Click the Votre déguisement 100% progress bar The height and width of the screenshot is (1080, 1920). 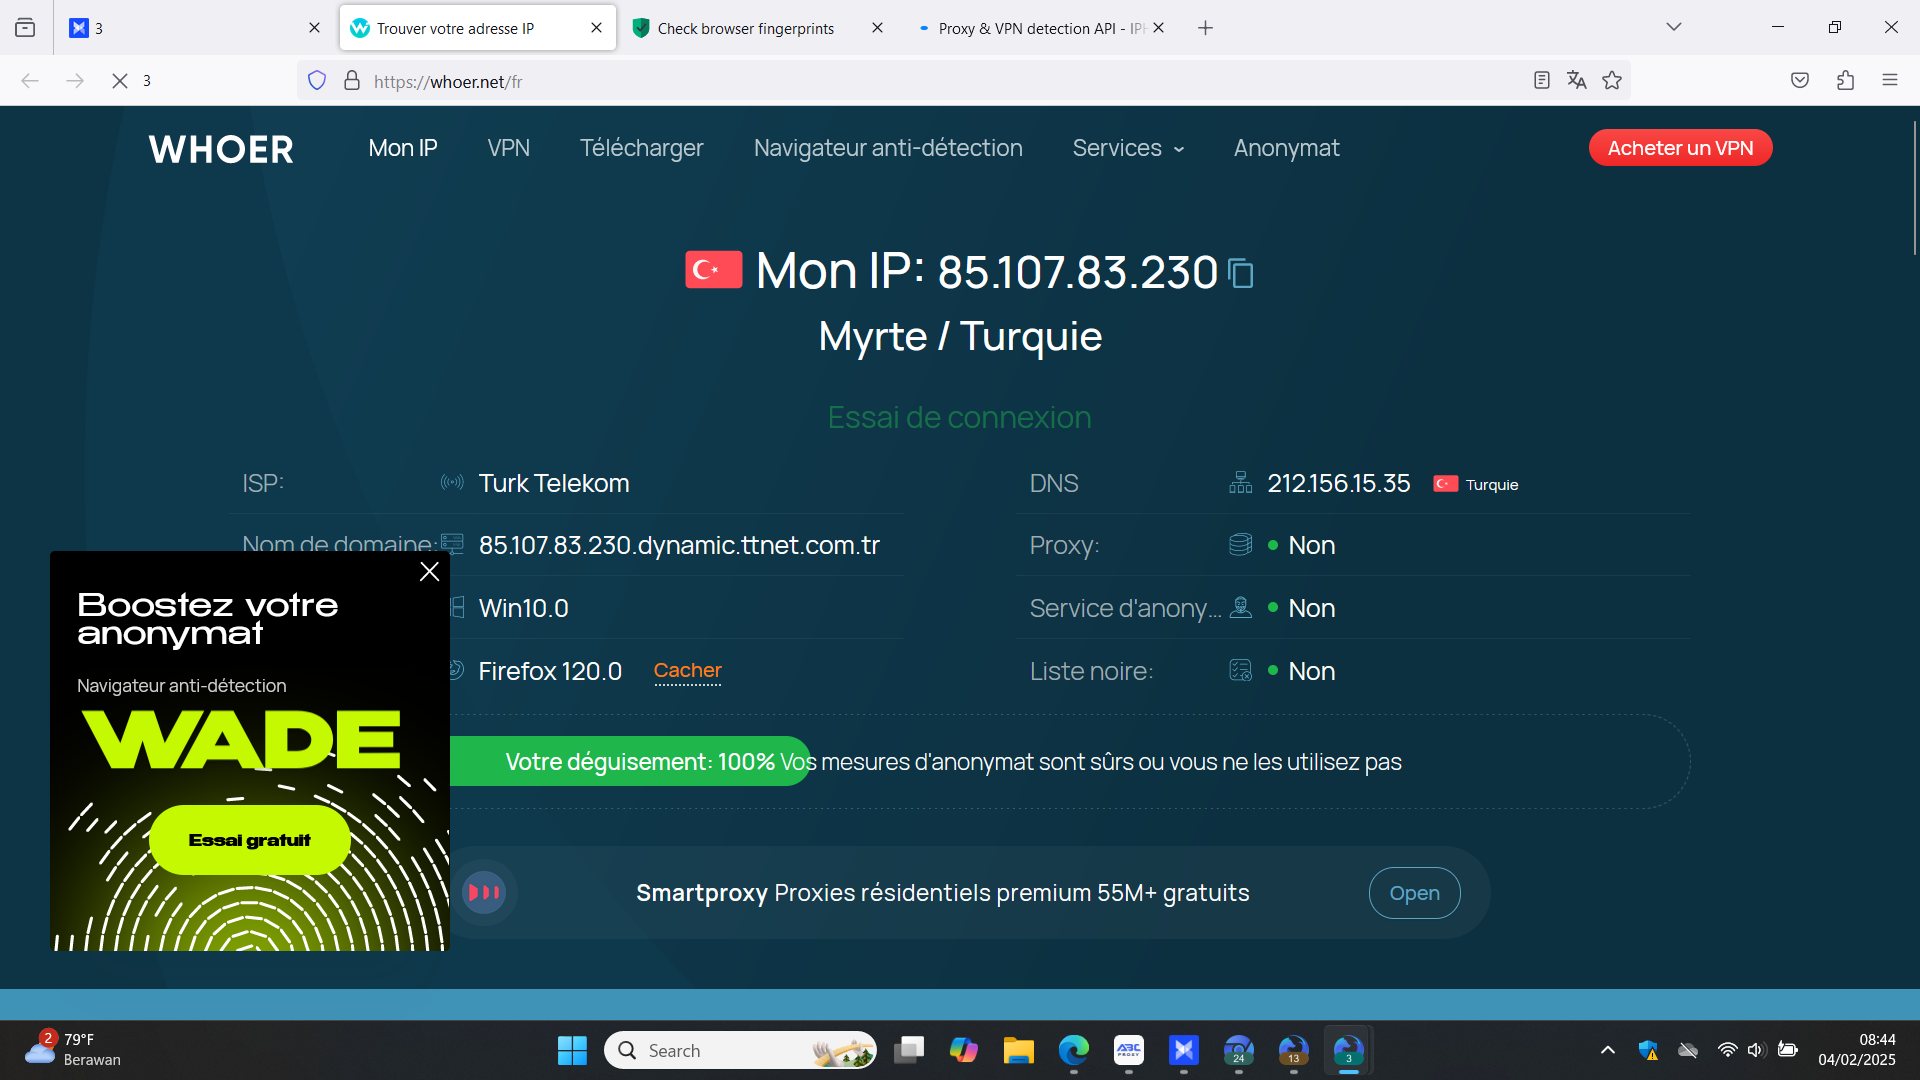[x=630, y=761]
